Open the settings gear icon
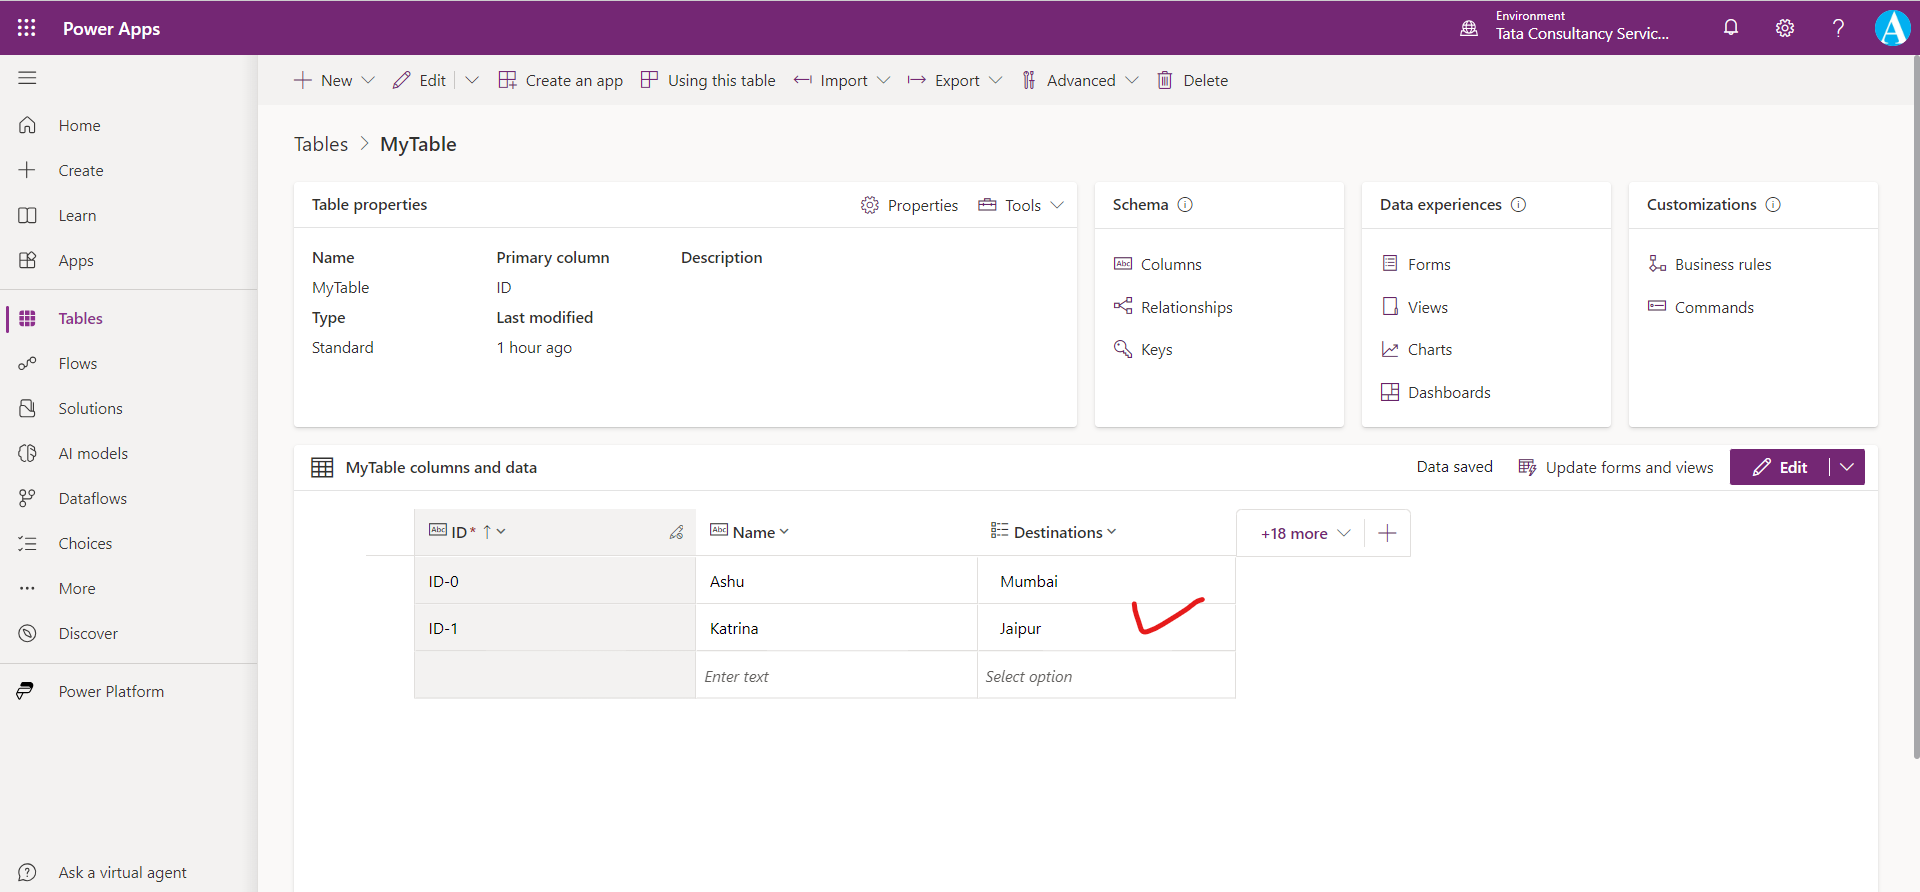This screenshot has width=1920, height=892. click(x=1784, y=28)
